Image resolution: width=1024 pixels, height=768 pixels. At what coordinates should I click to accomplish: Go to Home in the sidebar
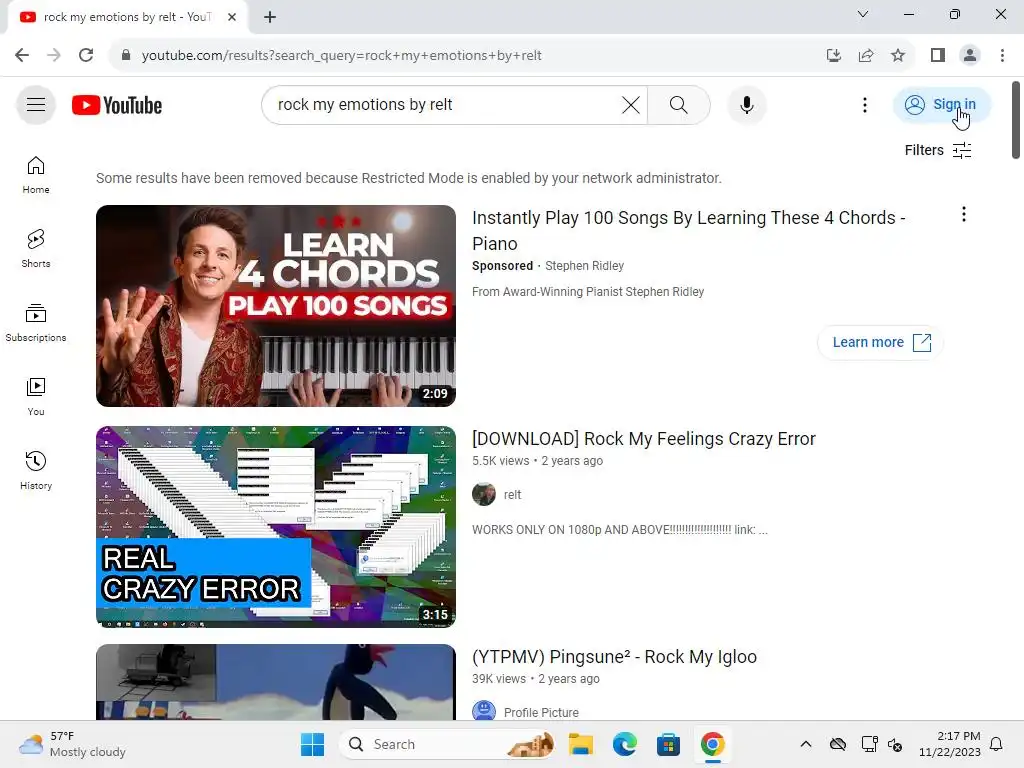click(x=36, y=175)
